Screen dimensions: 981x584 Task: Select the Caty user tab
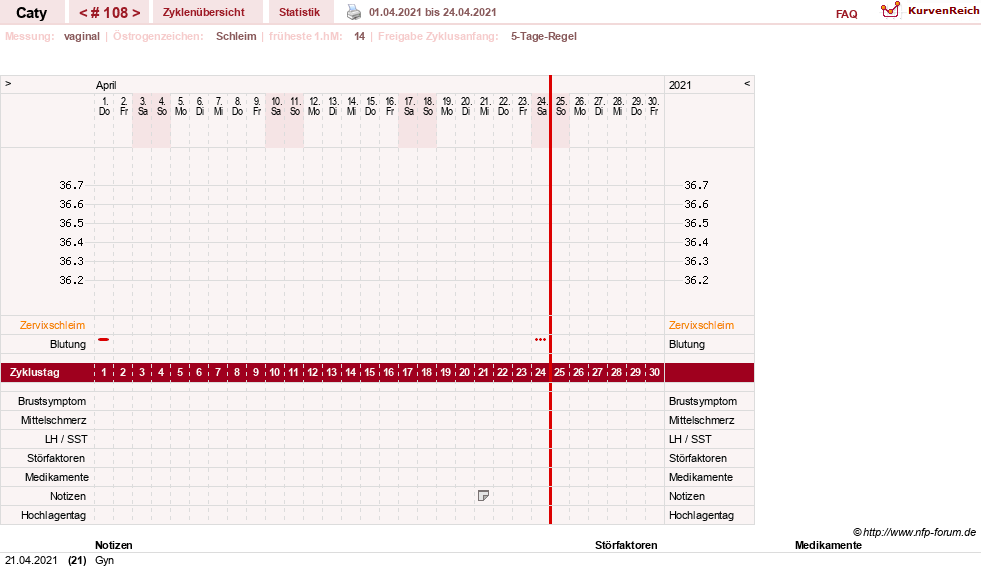tap(31, 13)
